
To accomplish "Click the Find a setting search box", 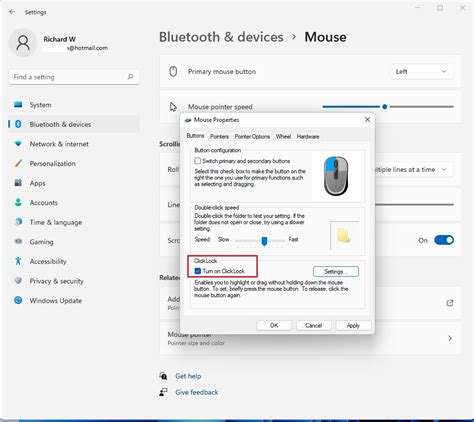I will coord(74,77).
